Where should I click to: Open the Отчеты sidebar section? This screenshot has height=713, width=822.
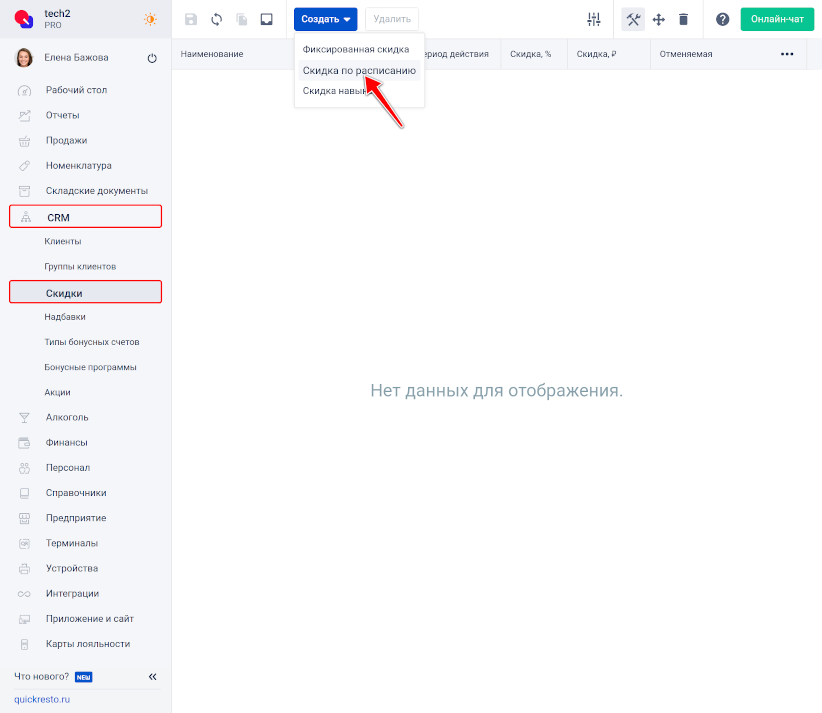click(62, 115)
